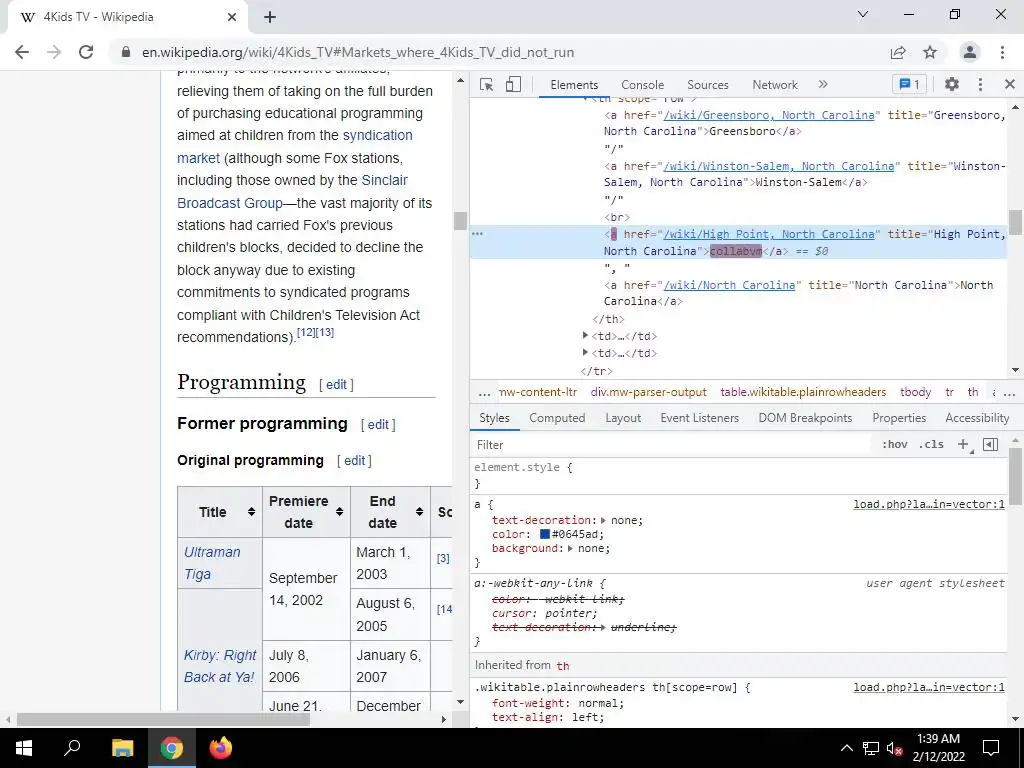Open citation reference [12]
Image resolution: width=1024 pixels, height=768 pixels.
pyautogui.click(x=306, y=332)
